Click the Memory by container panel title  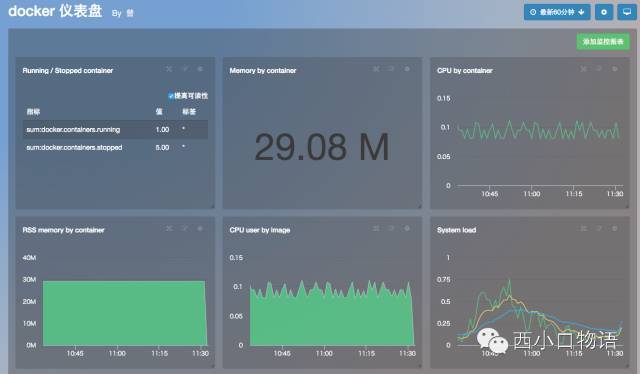click(263, 71)
